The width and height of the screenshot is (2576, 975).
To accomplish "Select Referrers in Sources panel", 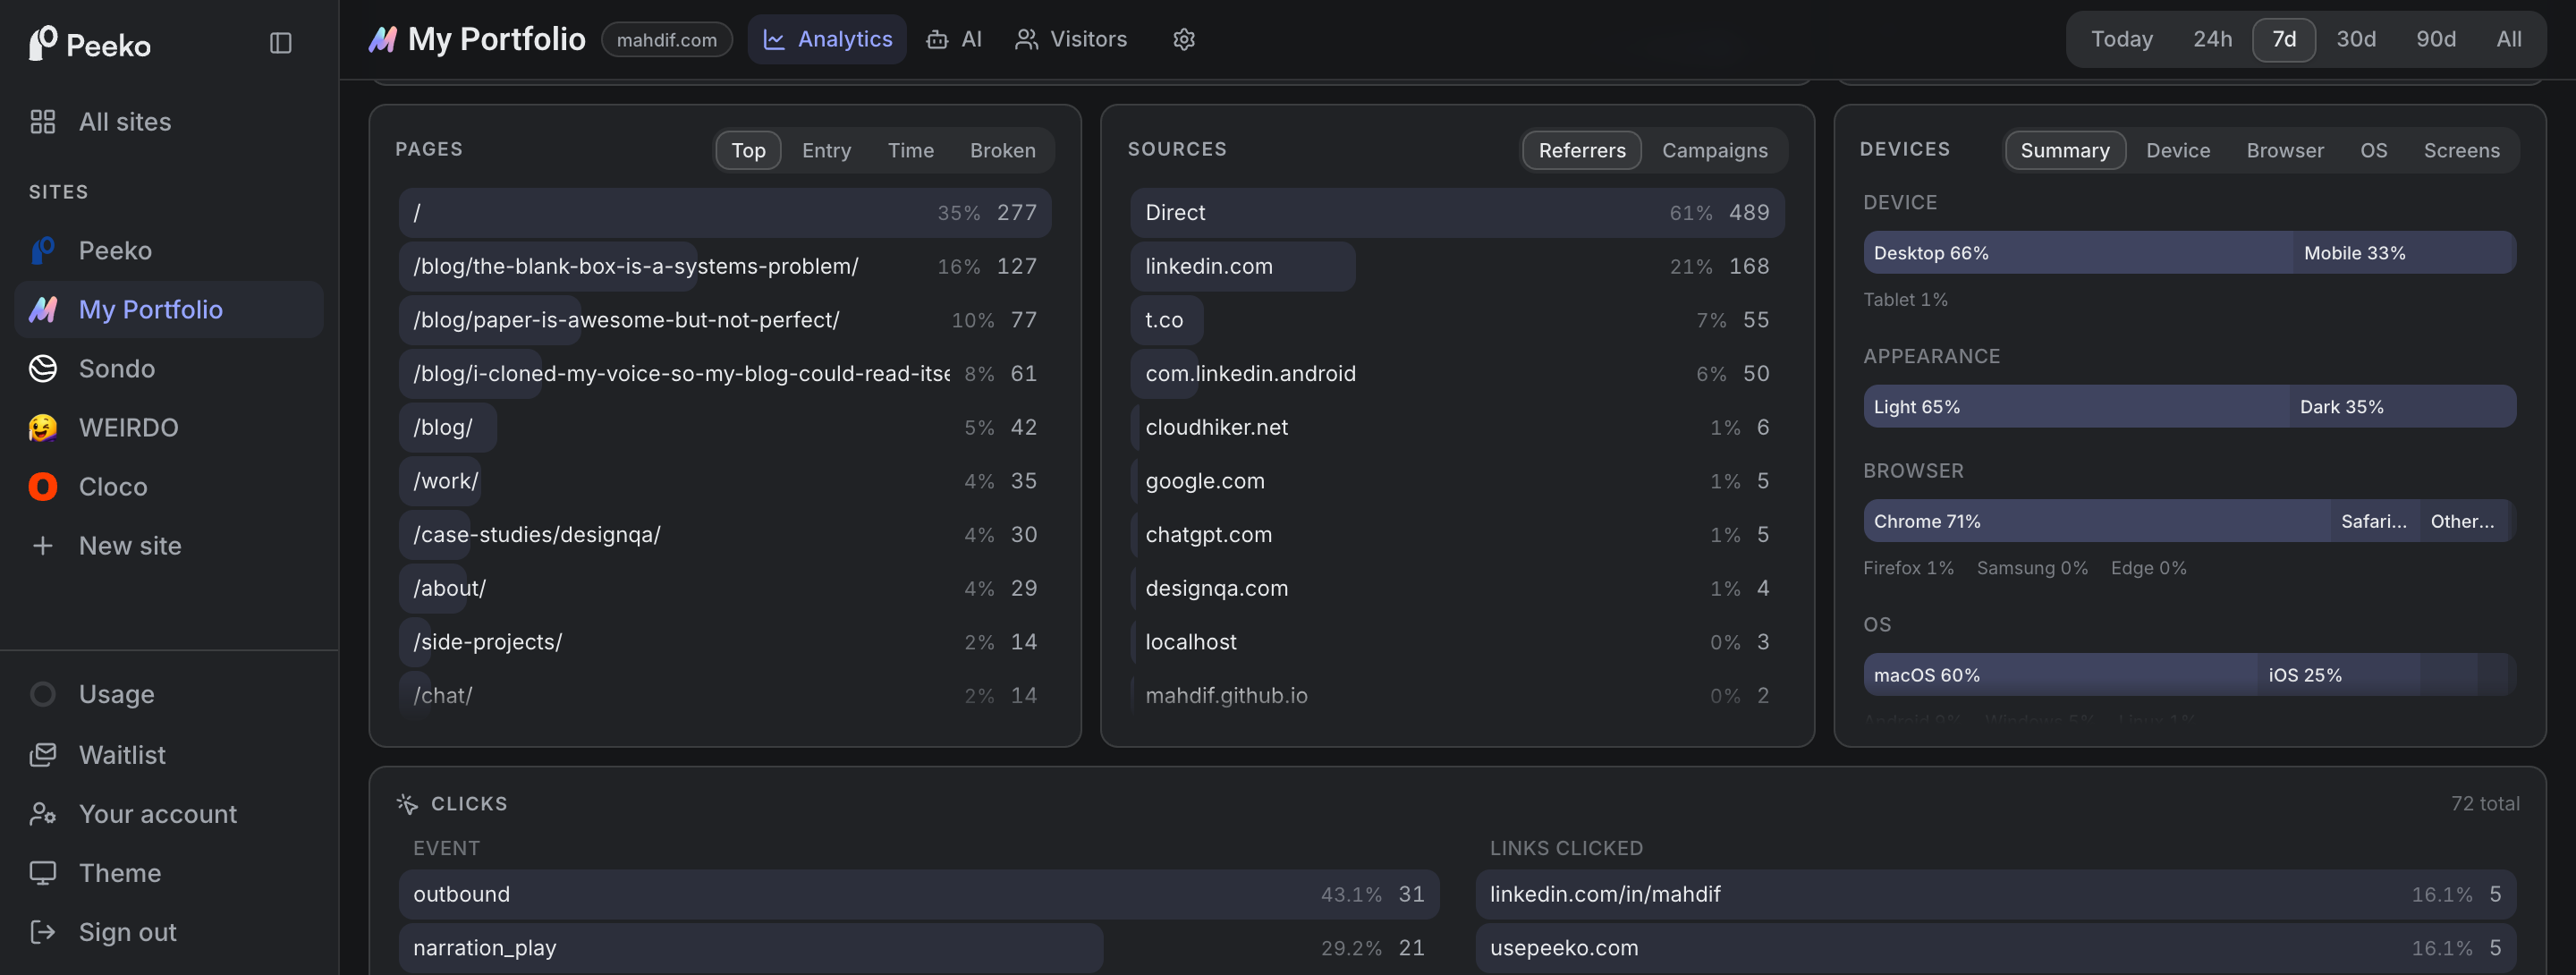I will pyautogui.click(x=1582, y=150).
